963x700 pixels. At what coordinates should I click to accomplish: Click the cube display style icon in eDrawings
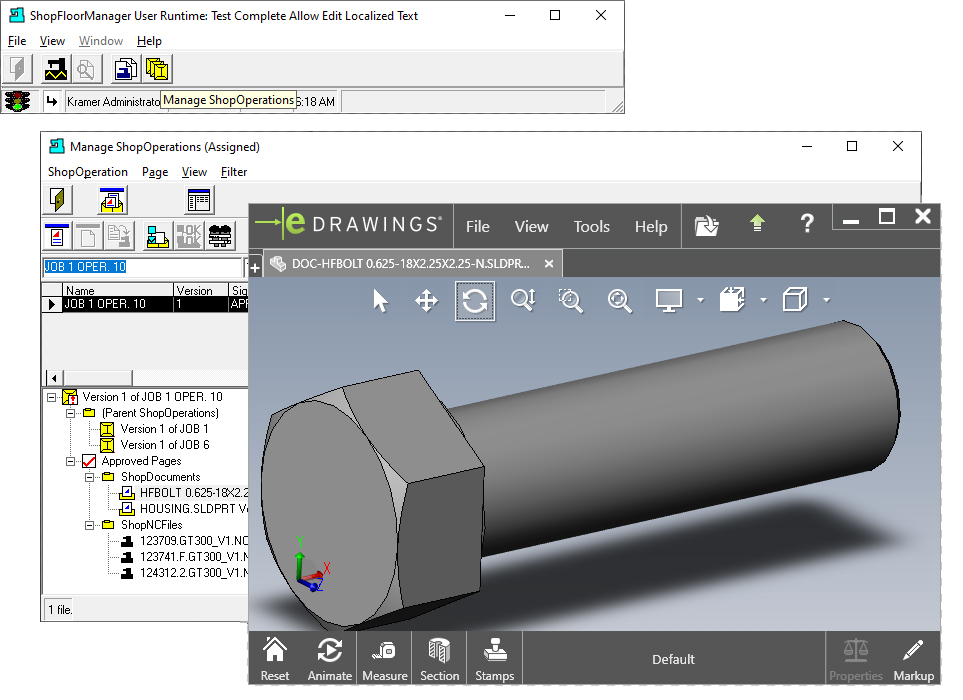[x=795, y=300]
